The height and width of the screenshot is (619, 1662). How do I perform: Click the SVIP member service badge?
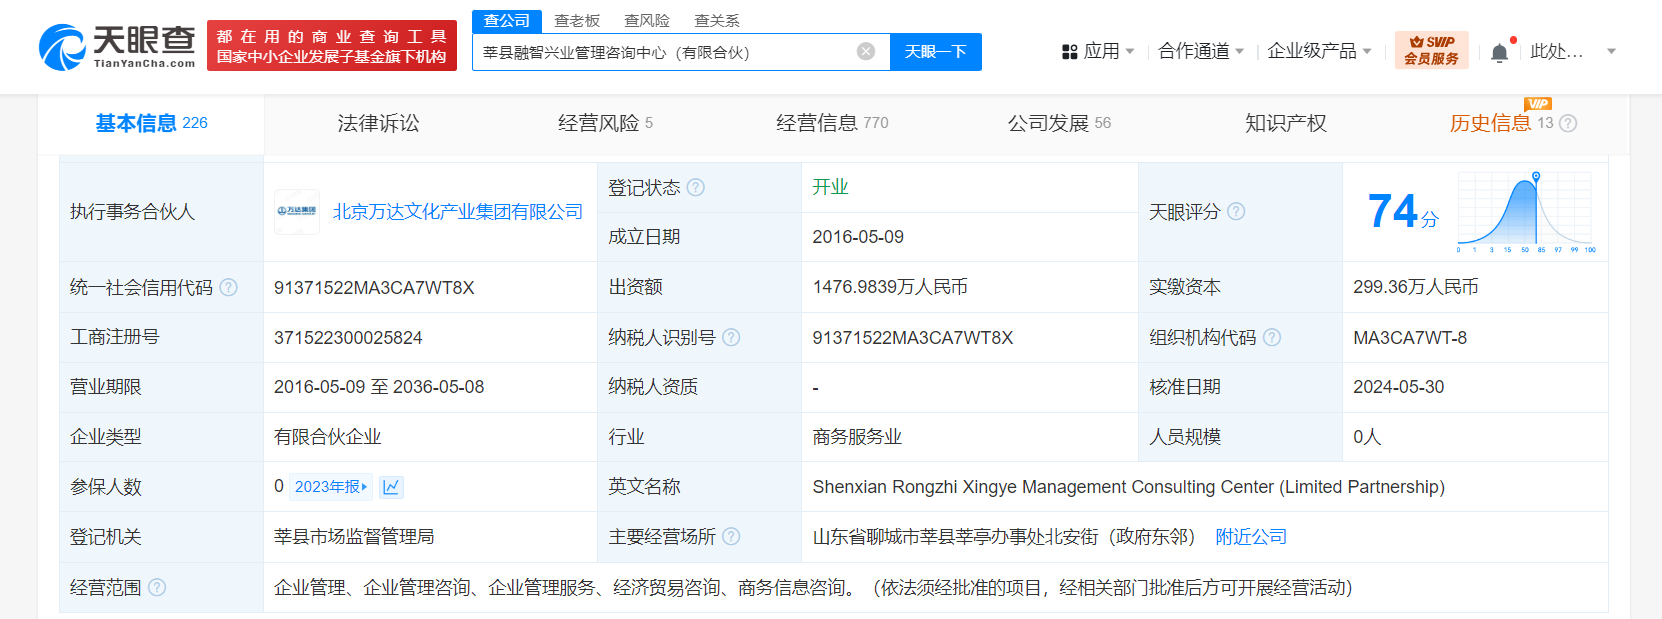click(x=1431, y=50)
